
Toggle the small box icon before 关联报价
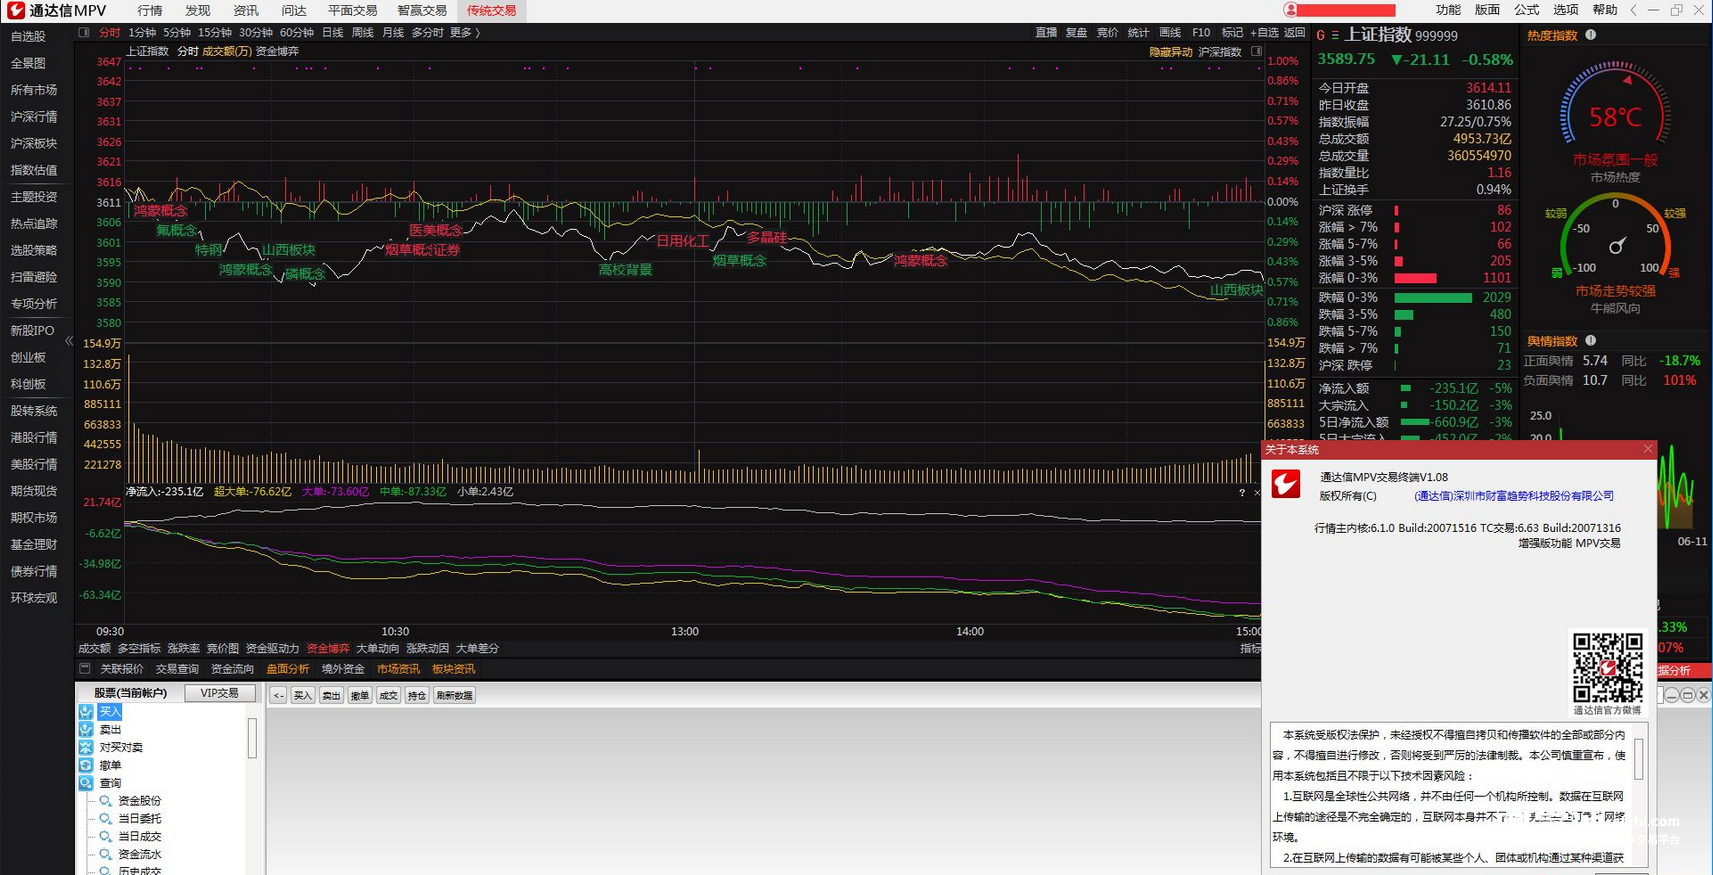point(85,669)
